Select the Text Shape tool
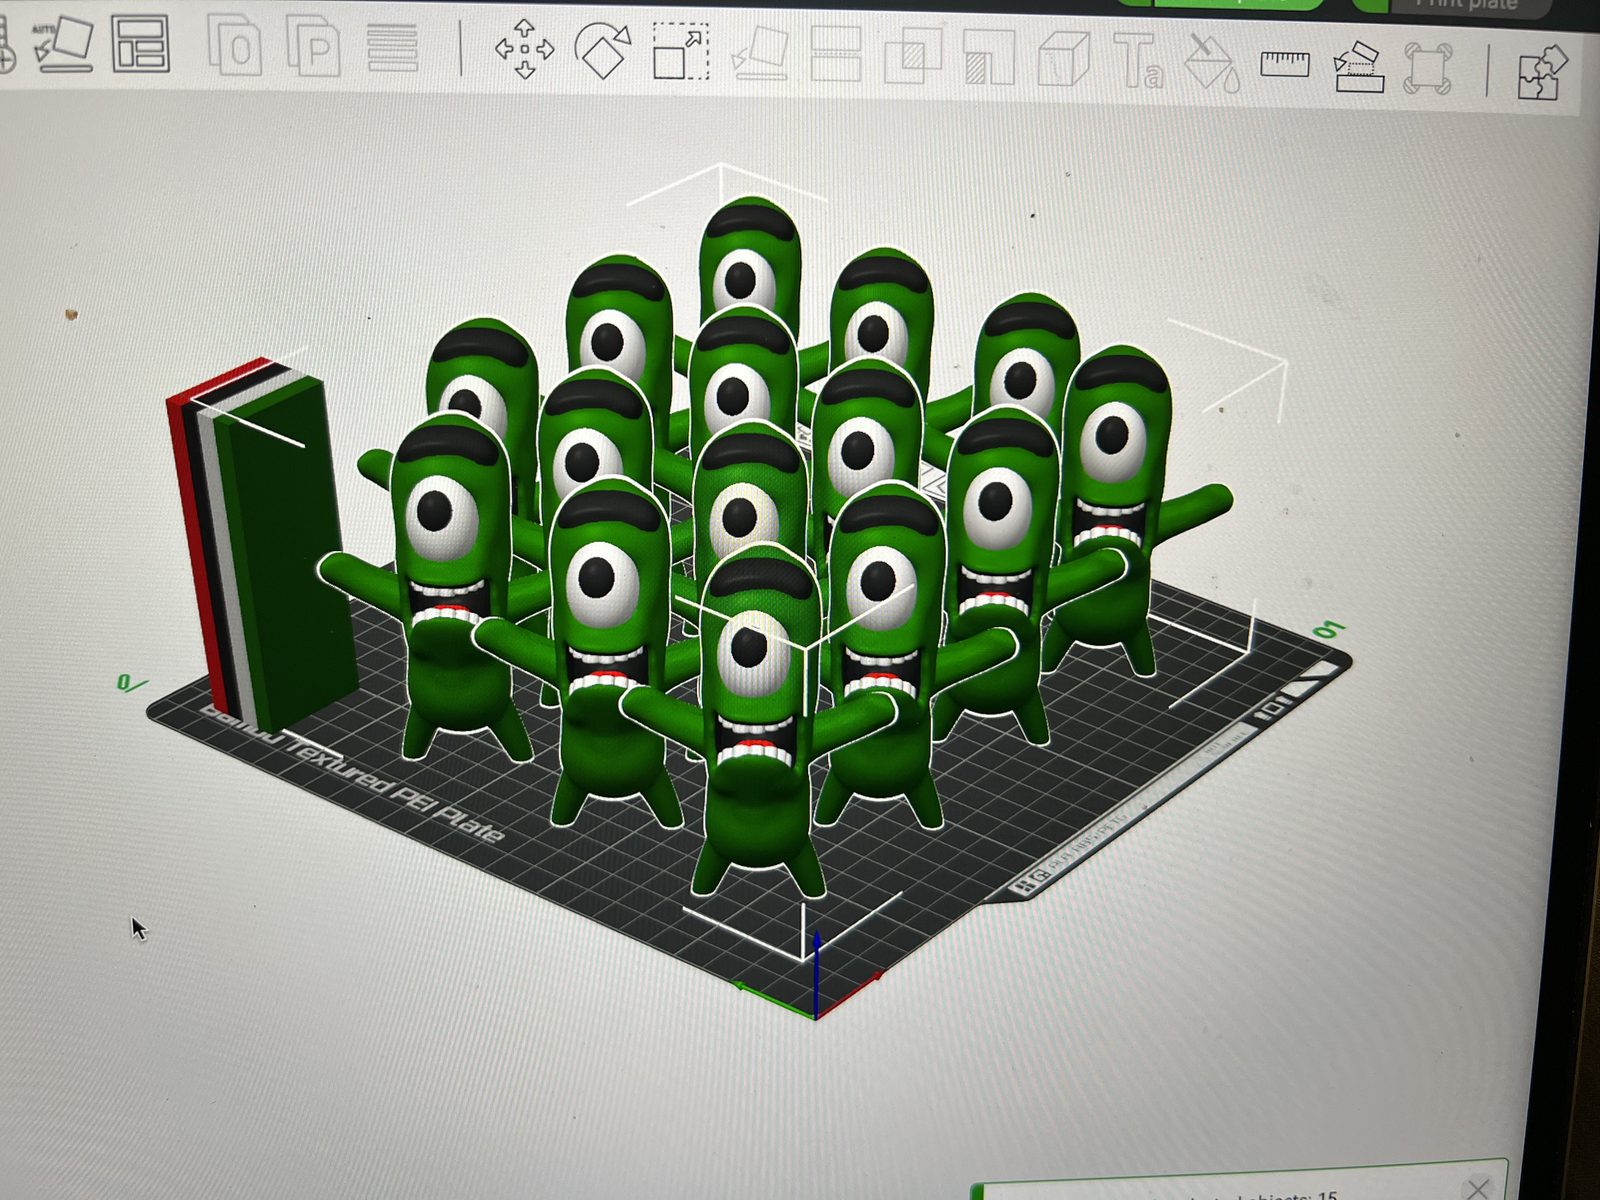1600x1200 pixels. (x=1139, y=60)
